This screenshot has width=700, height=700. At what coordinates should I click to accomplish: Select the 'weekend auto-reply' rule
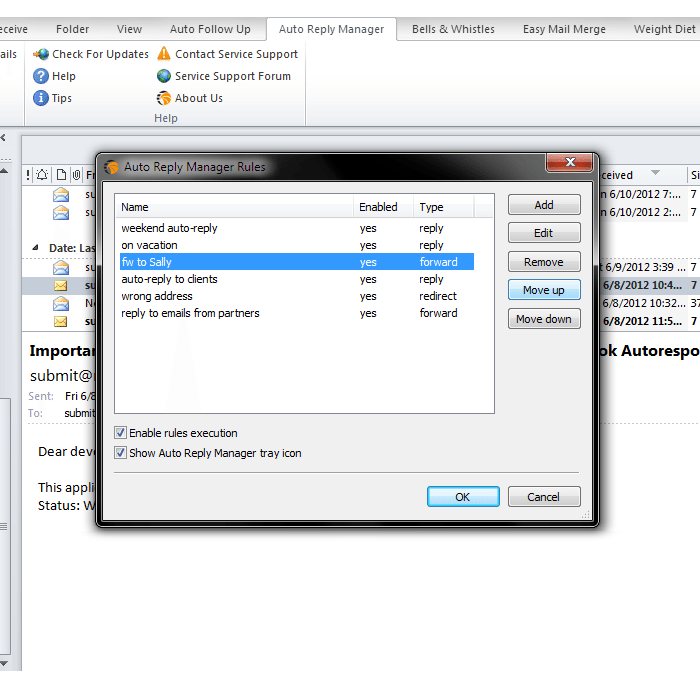pos(297,228)
